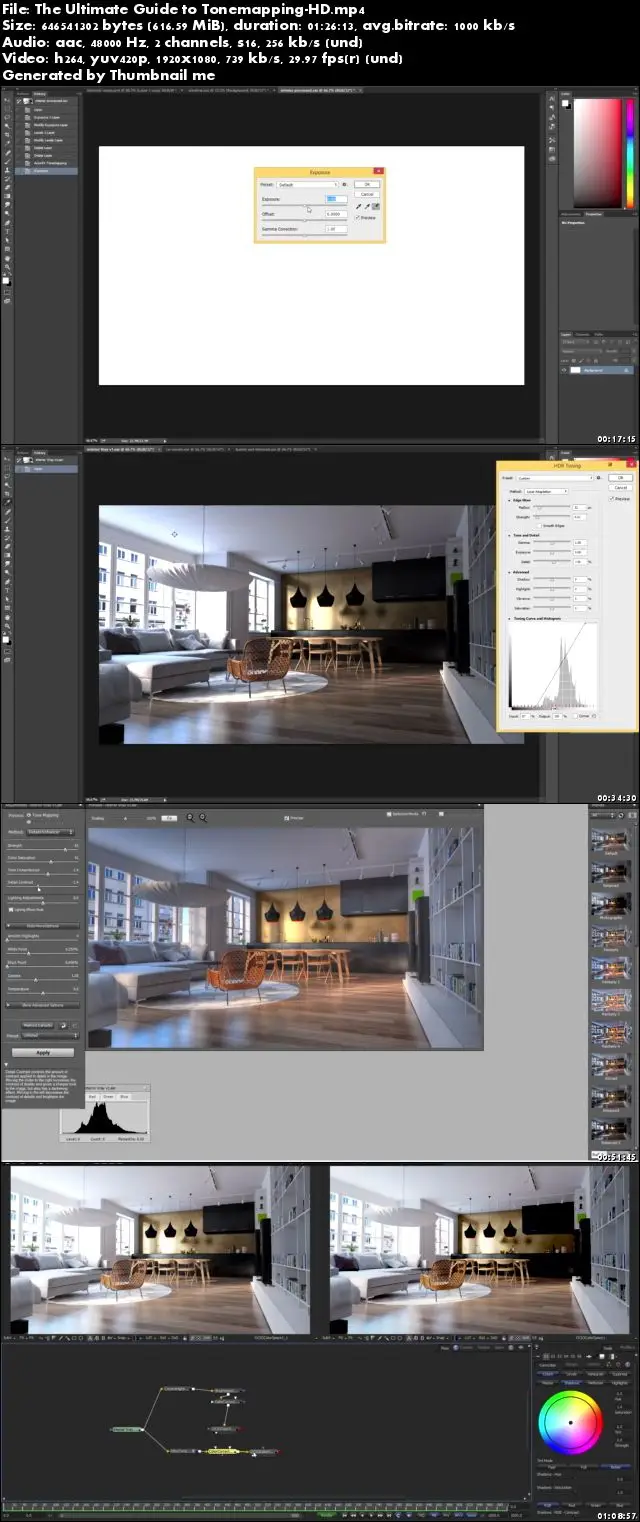This screenshot has width=640, height=1522.
Task: Select the Eraser tool in the Exposure-dialog Photoshop window
Action: (7, 188)
